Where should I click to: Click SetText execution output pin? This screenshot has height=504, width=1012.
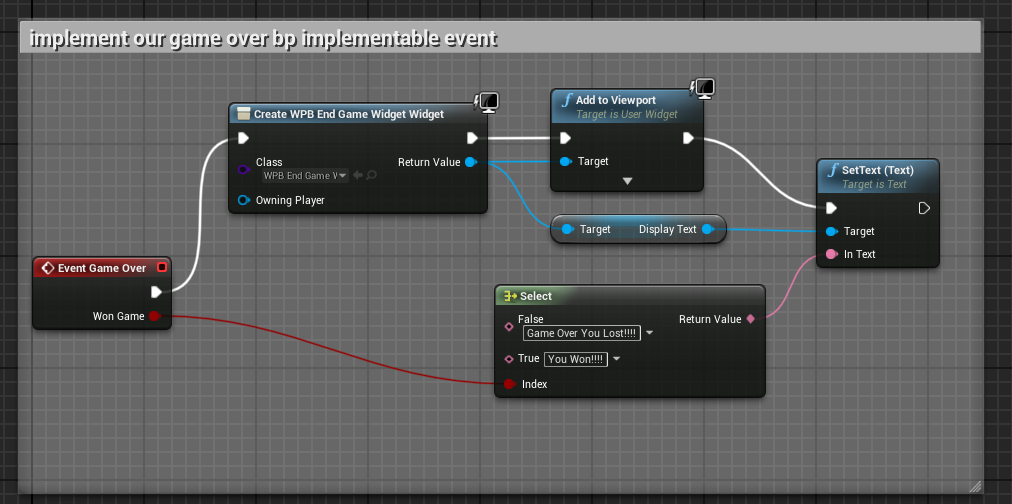[x=924, y=208]
